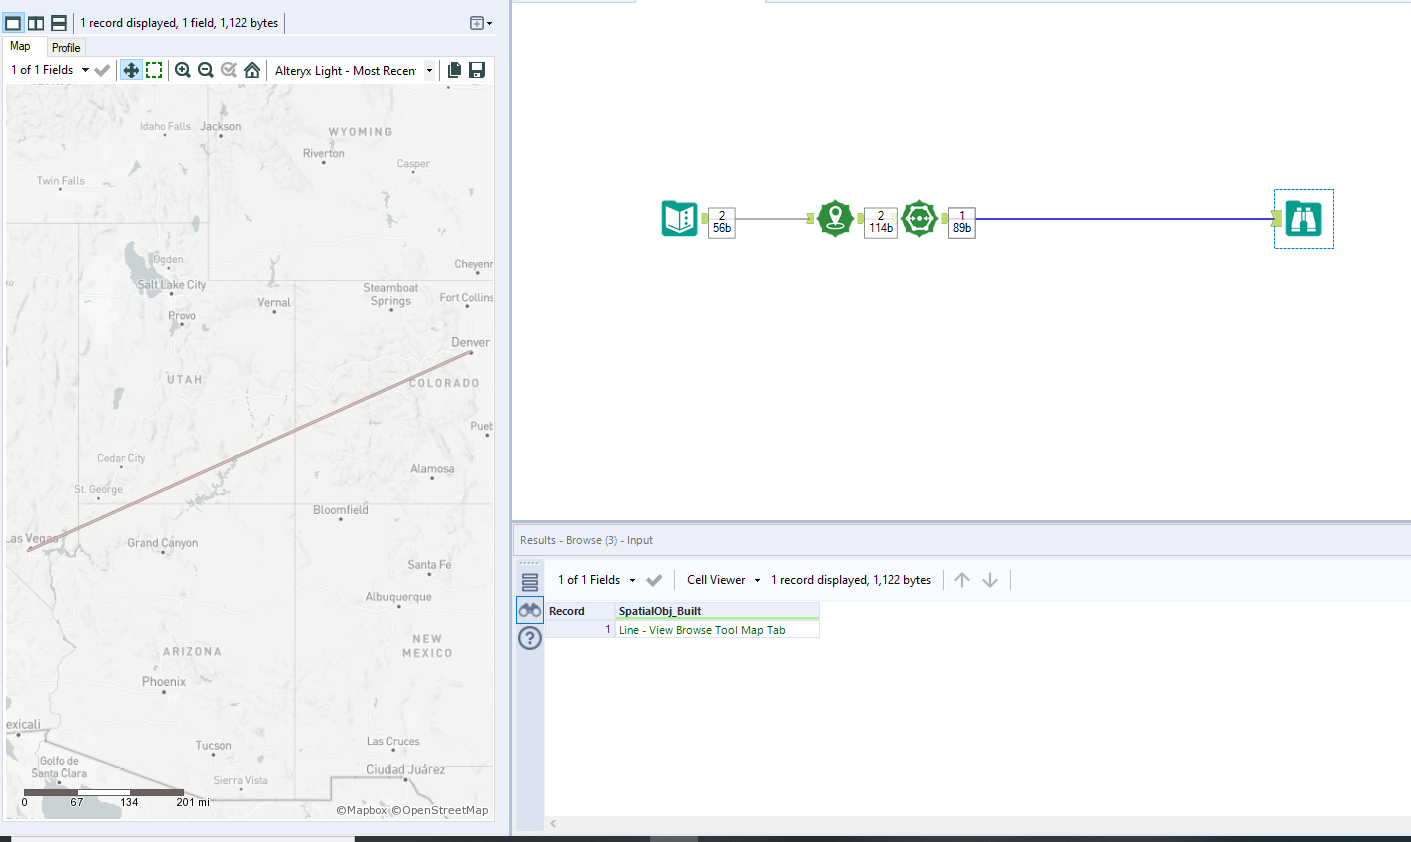Viewport: 1411px width, 842px height.
Task: Click Steamboat Springs label on the map
Action: (391, 294)
